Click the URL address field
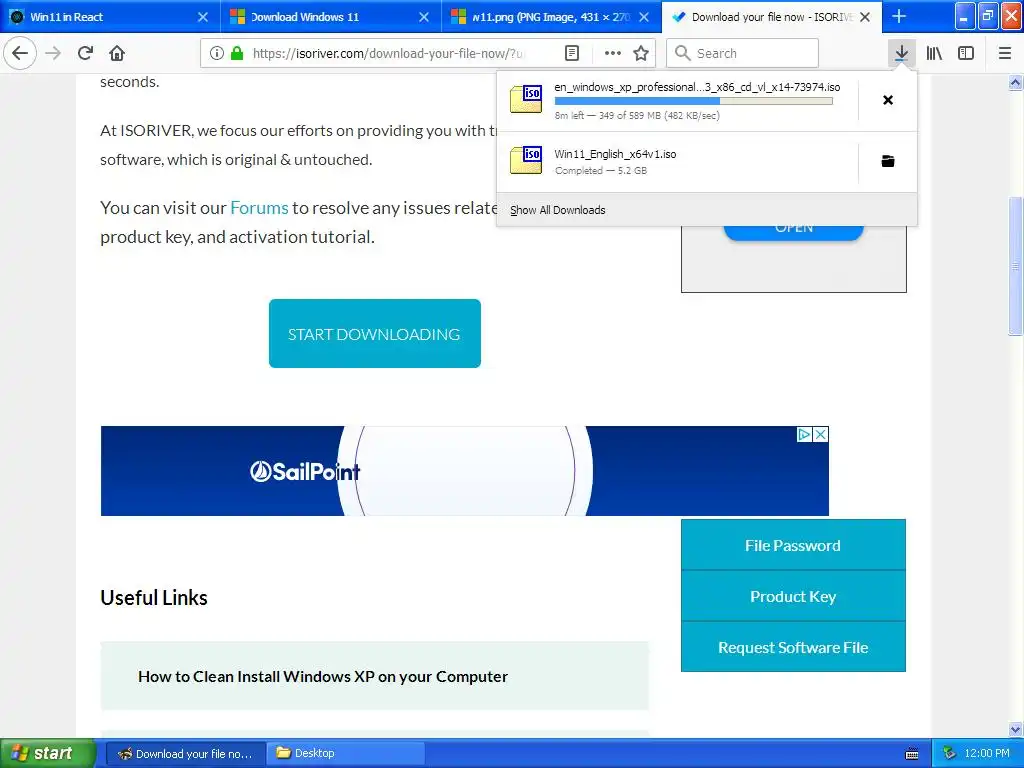 pyautogui.click(x=389, y=54)
